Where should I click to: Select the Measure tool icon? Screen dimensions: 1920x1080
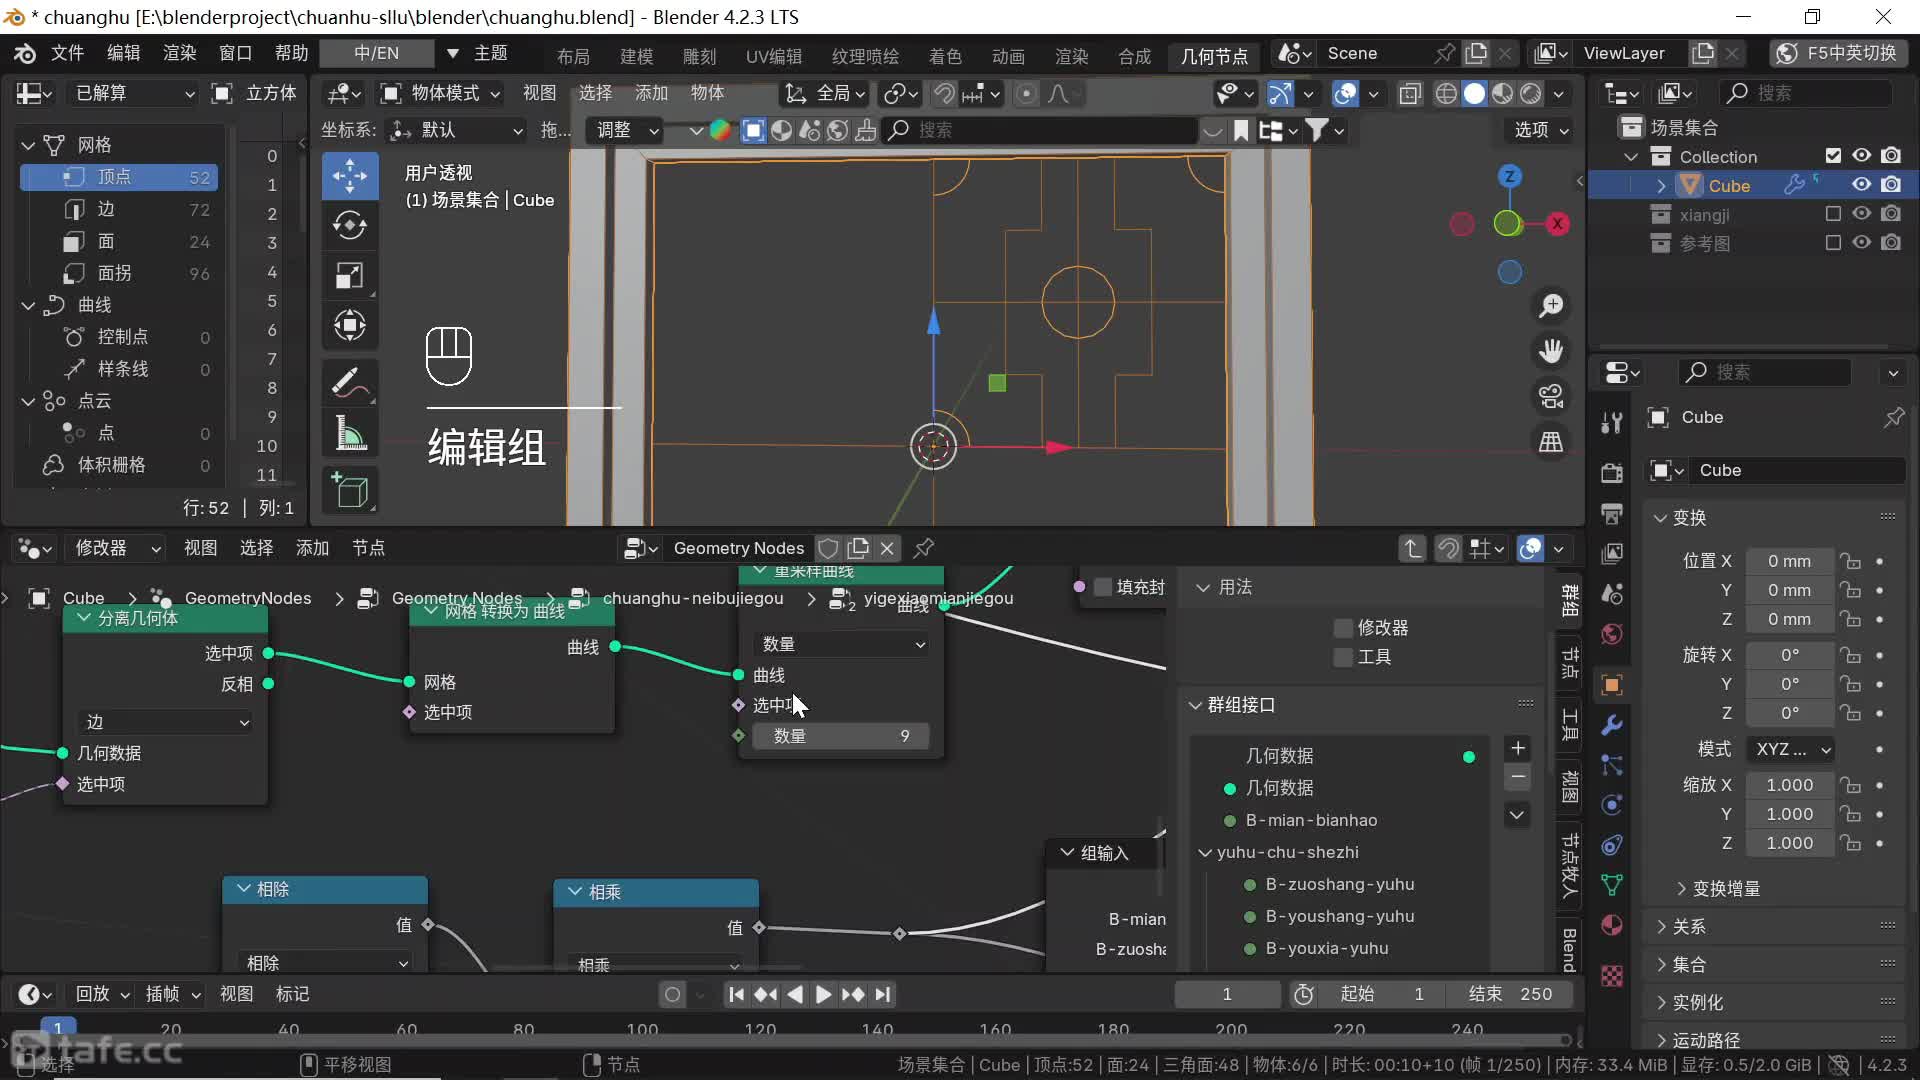pyautogui.click(x=349, y=434)
